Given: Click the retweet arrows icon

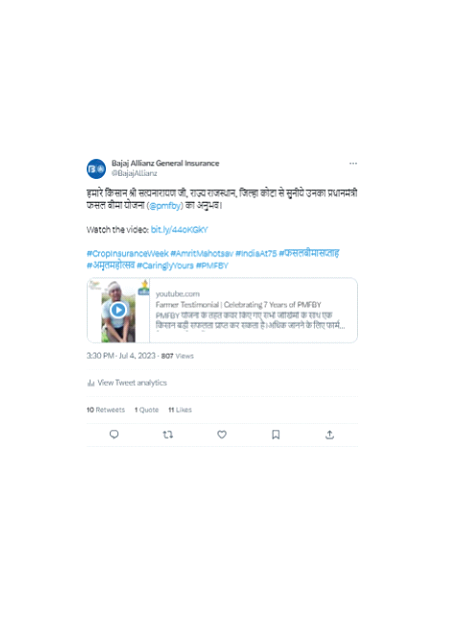Looking at the screenshot, I should coord(168,434).
